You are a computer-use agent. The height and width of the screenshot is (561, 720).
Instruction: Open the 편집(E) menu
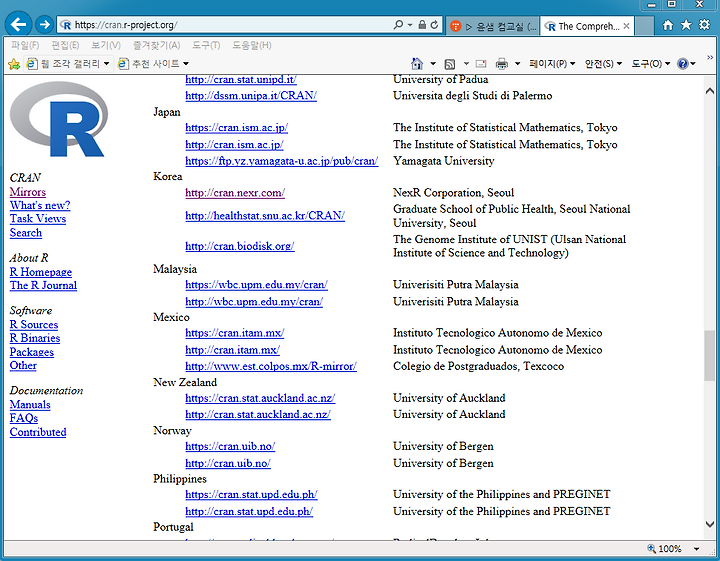[x=65, y=45]
